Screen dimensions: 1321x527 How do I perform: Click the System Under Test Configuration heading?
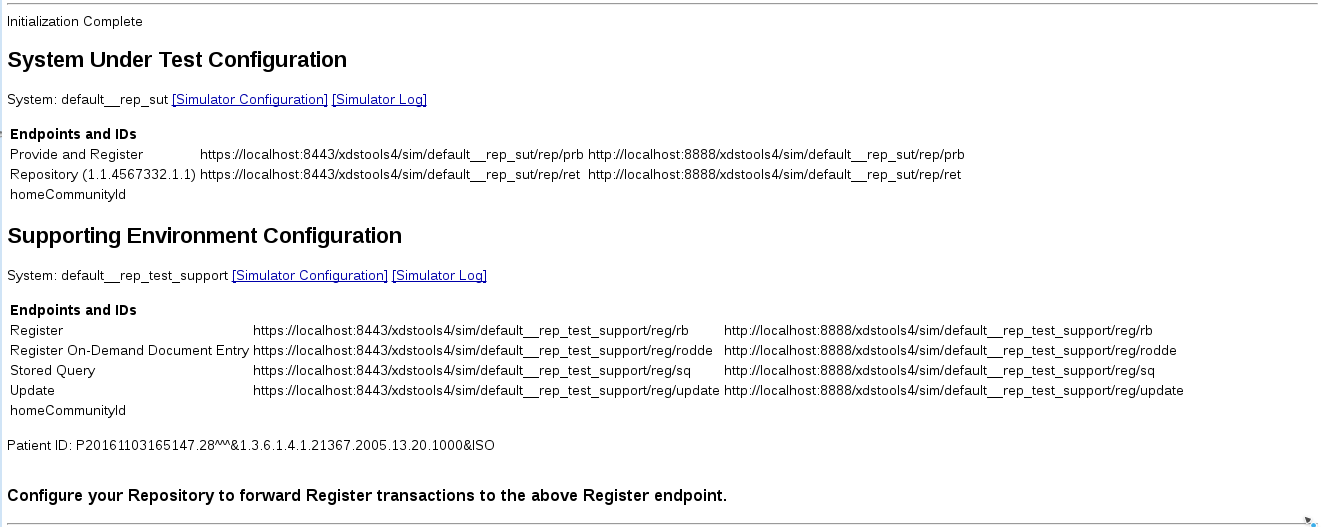click(177, 60)
